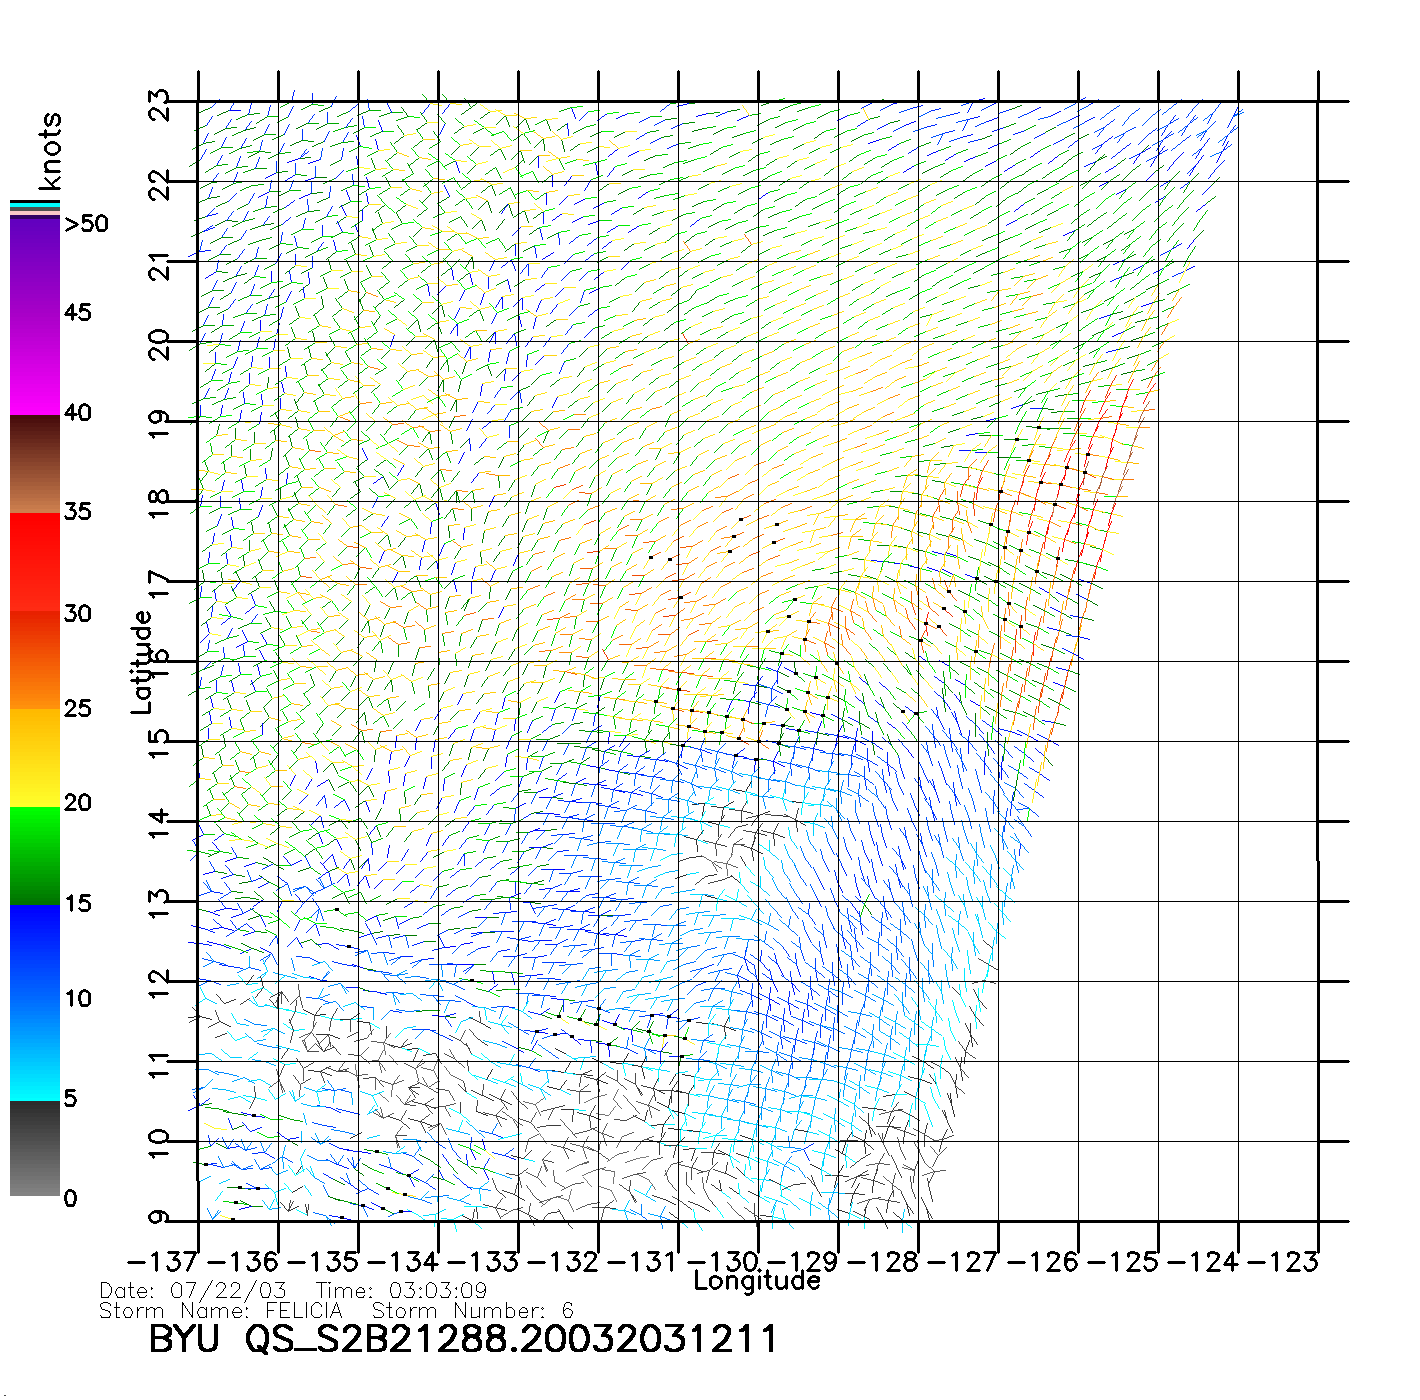Select the Longitude axis label

click(x=757, y=1282)
